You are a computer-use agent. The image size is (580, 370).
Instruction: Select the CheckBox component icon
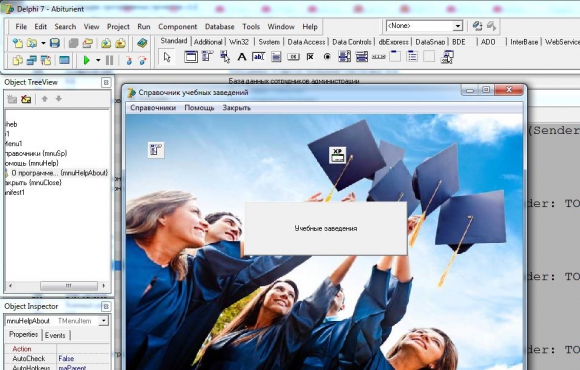310,57
